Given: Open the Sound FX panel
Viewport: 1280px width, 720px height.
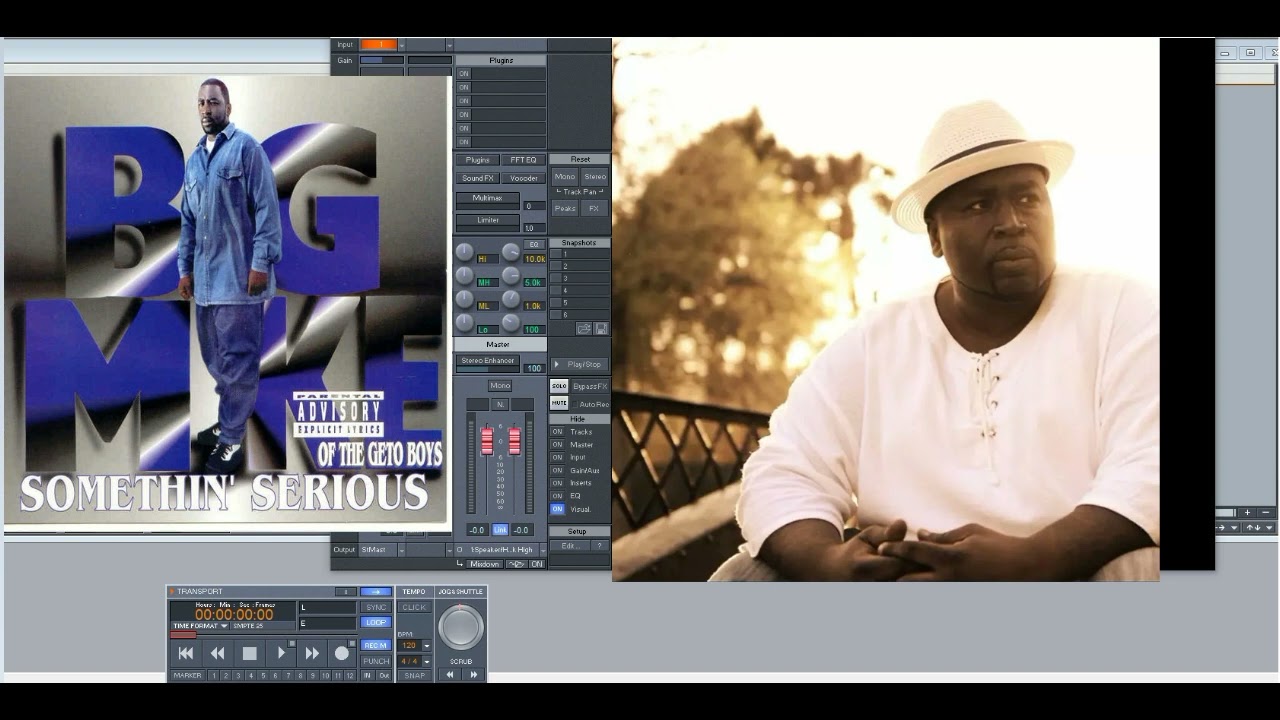Looking at the screenshot, I should [478, 178].
